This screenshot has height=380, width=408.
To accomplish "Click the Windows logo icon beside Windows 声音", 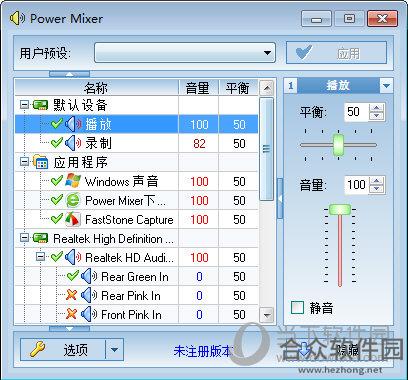I will (73, 181).
